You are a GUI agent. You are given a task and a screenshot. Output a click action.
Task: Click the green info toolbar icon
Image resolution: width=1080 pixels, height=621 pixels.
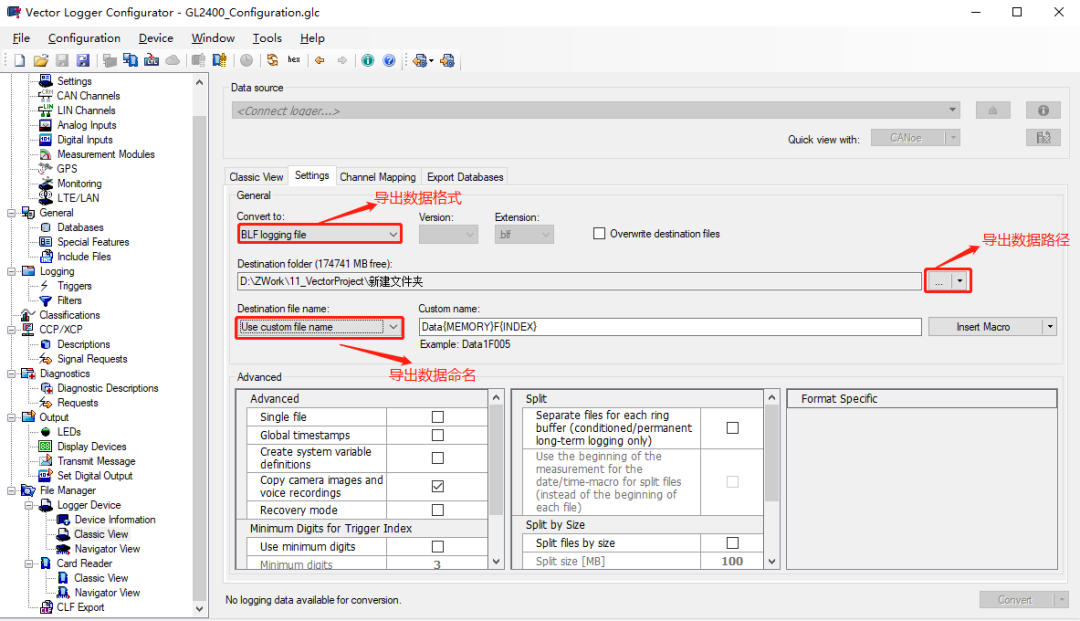point(368,61)
